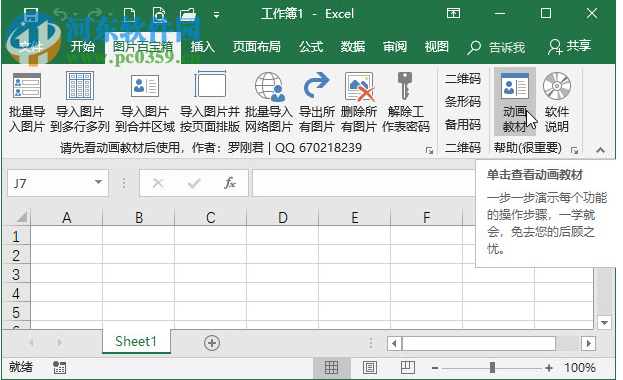Switch to the 插入 tab

click(203, 47)
